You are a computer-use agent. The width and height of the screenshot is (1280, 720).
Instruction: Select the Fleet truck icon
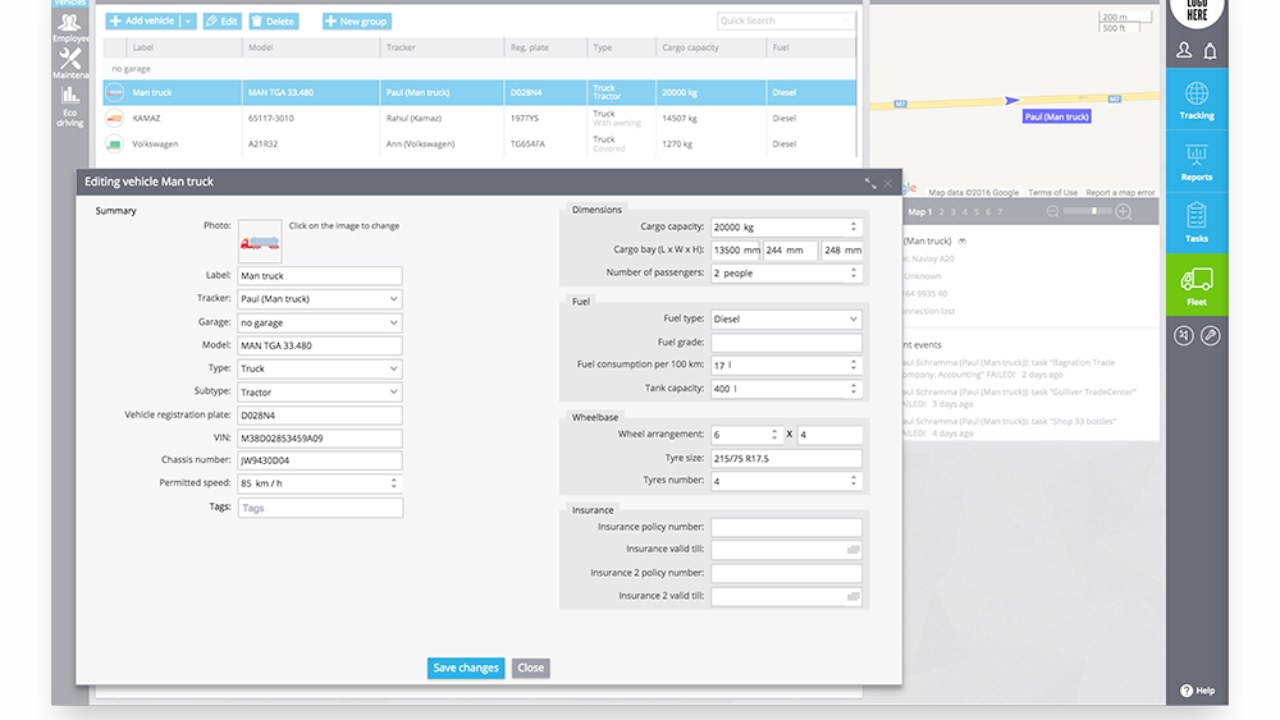1196,284
